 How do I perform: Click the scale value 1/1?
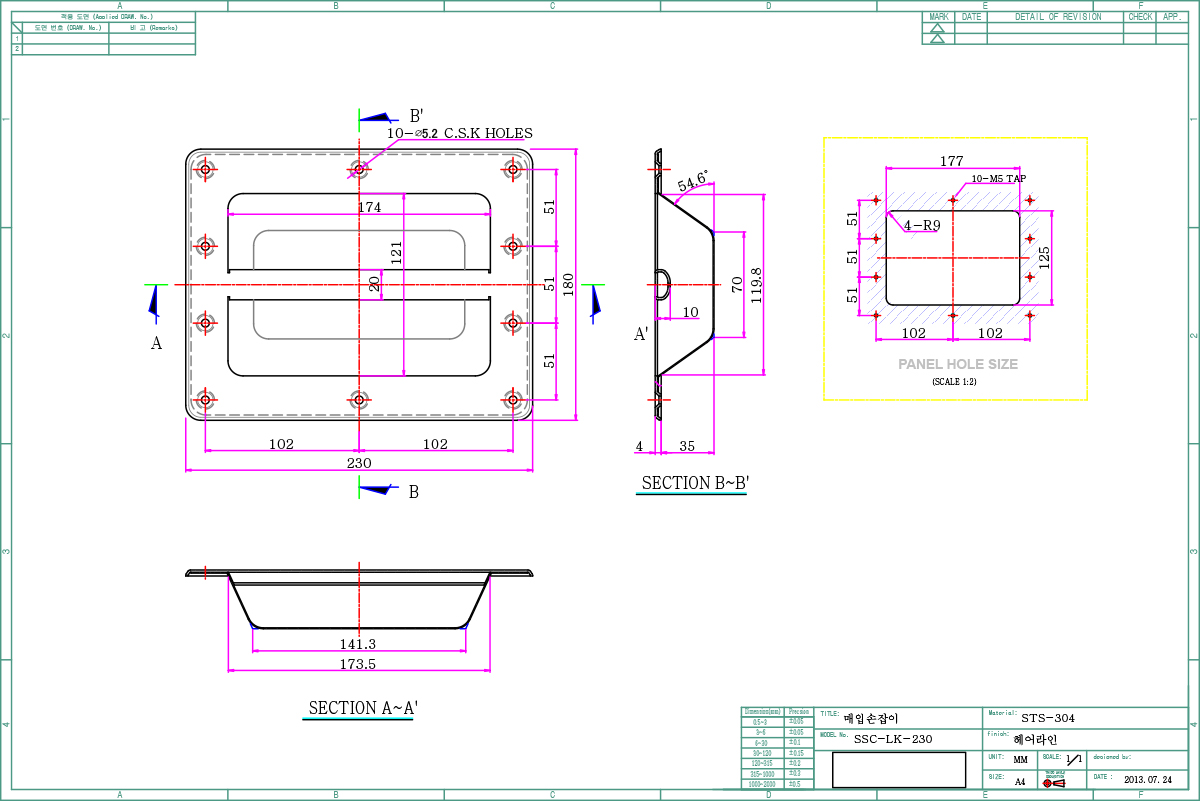[x=1074, y=760]
